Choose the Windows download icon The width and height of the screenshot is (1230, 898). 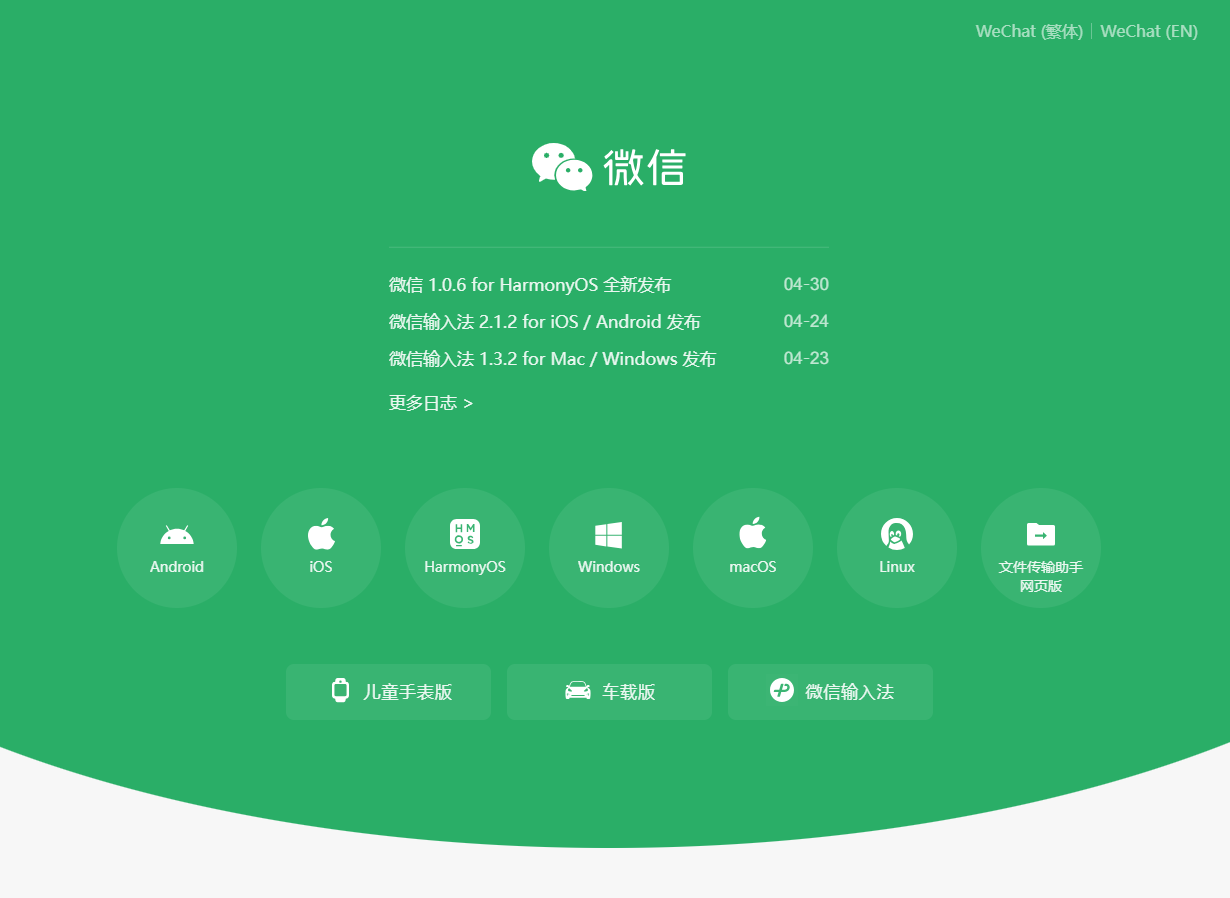tap(609, 548)
